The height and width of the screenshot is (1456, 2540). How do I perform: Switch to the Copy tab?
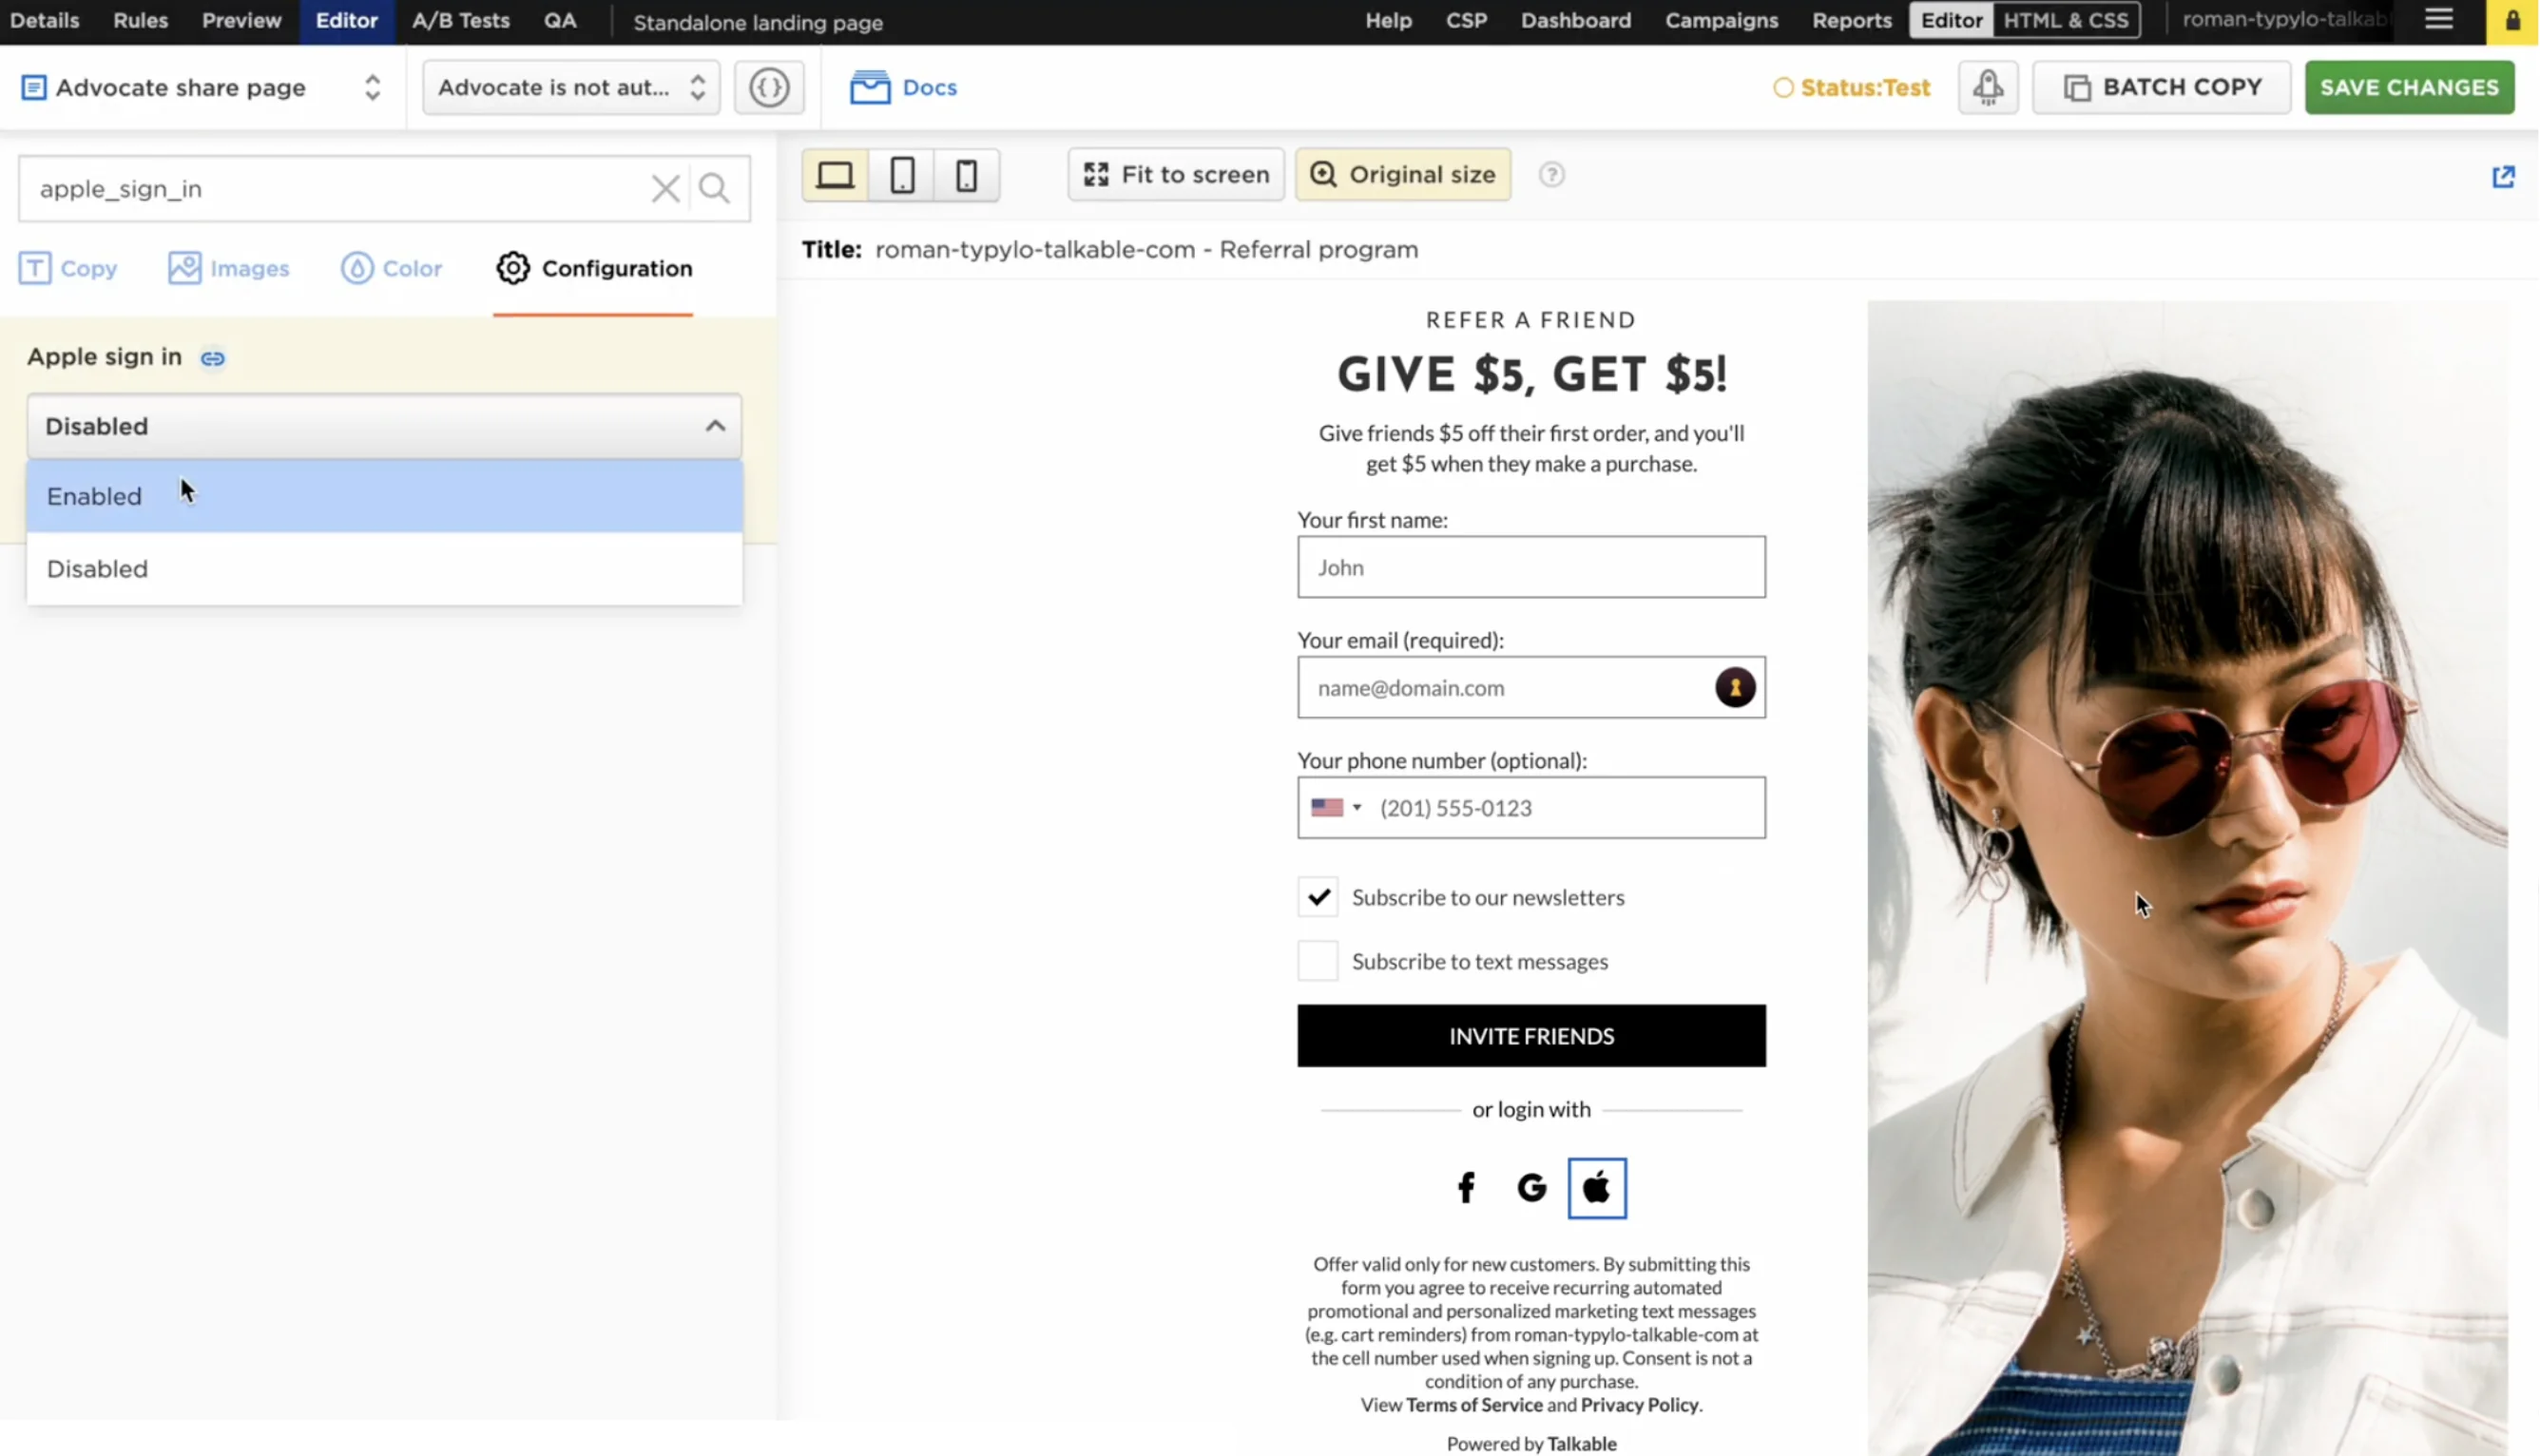pos(68,268)
